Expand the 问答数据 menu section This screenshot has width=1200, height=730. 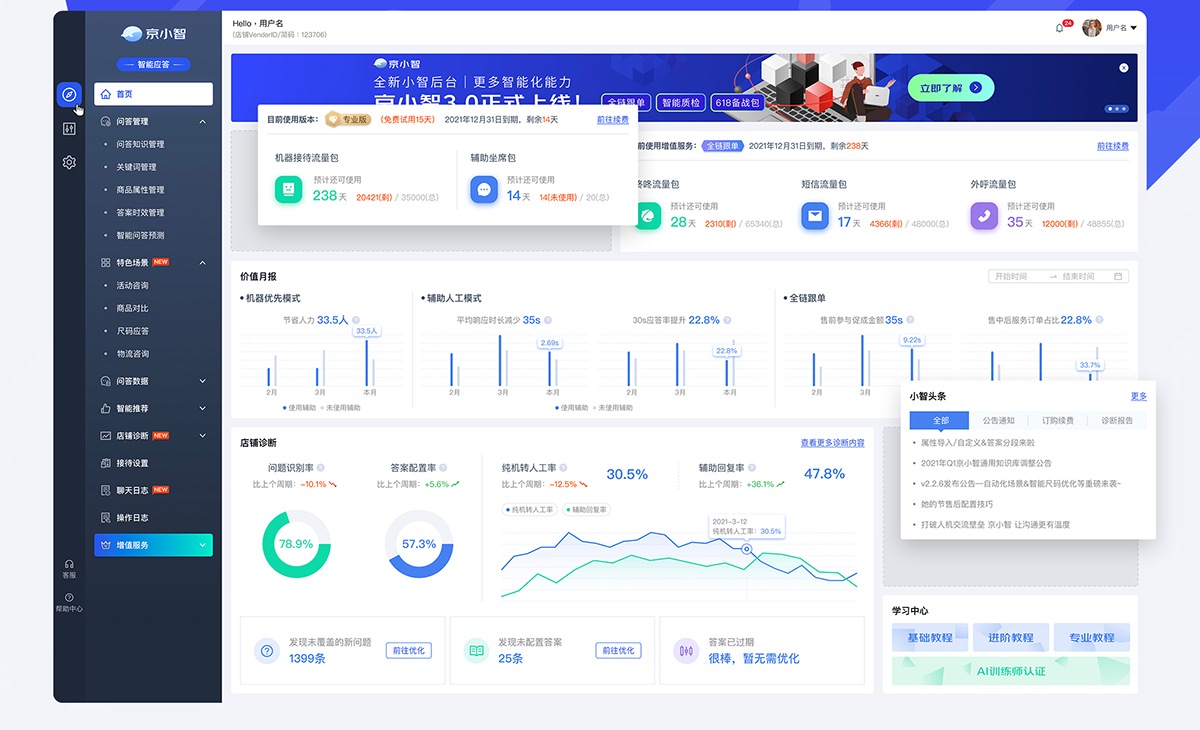pos(203,381)
